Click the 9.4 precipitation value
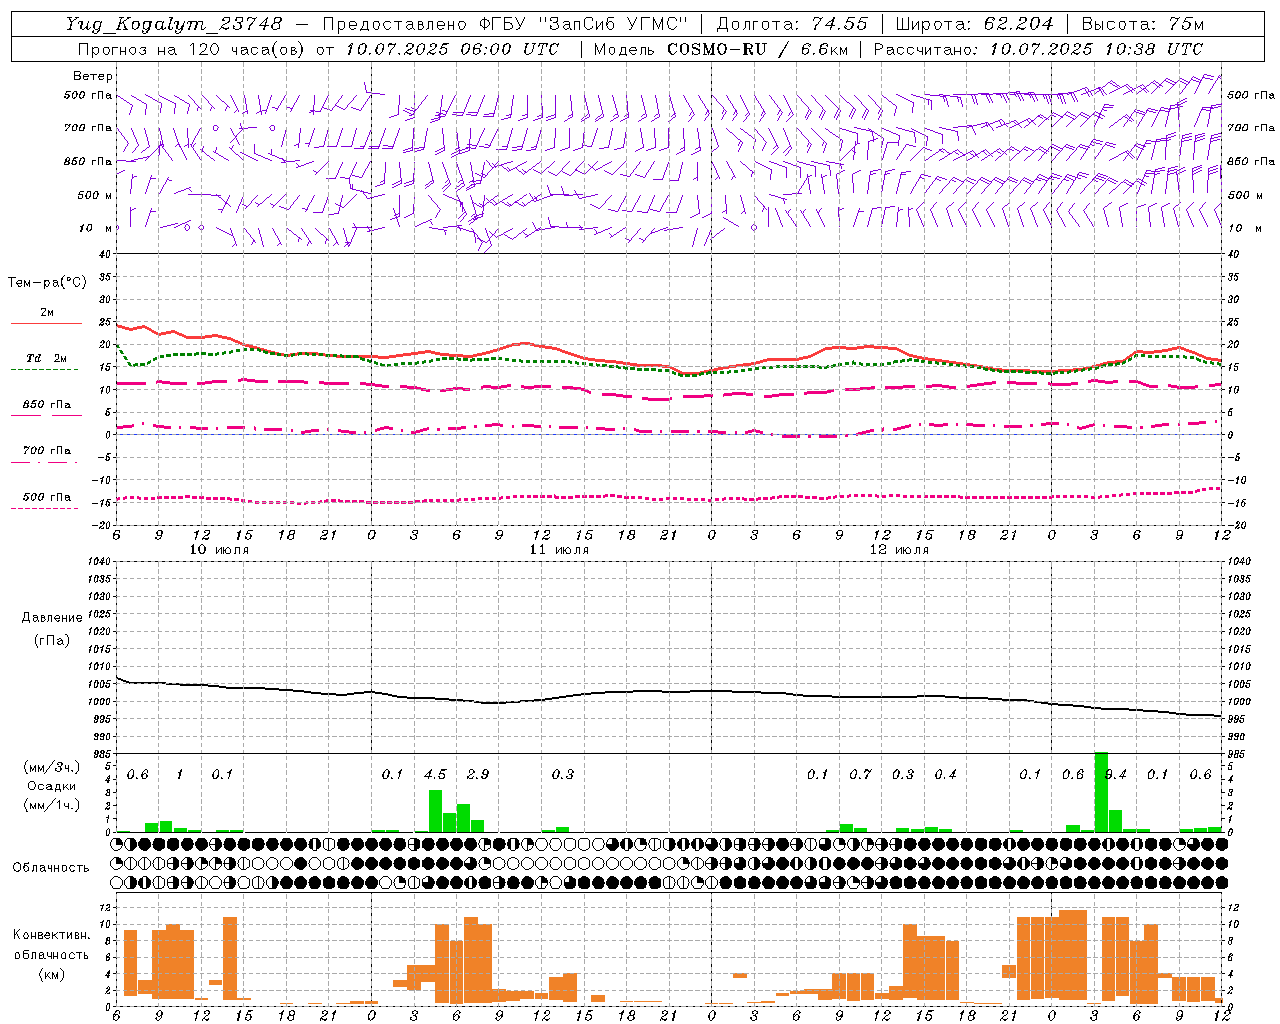This screenshot has width=1280, height=1024. 1115,775
